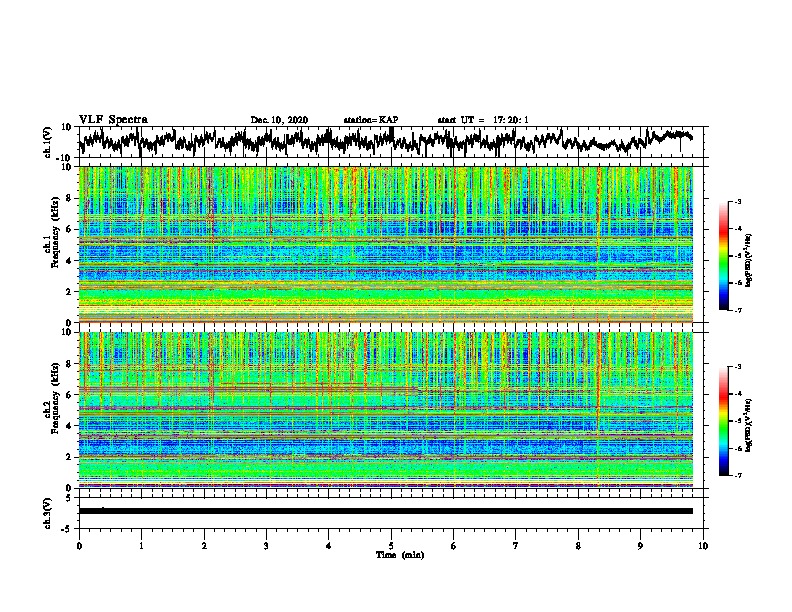The height and width of the screenshot is (612, 792).
Task: Click the "4" kHz tick on the ch.2 frequency axis
Action: click(x=69, y=426)
